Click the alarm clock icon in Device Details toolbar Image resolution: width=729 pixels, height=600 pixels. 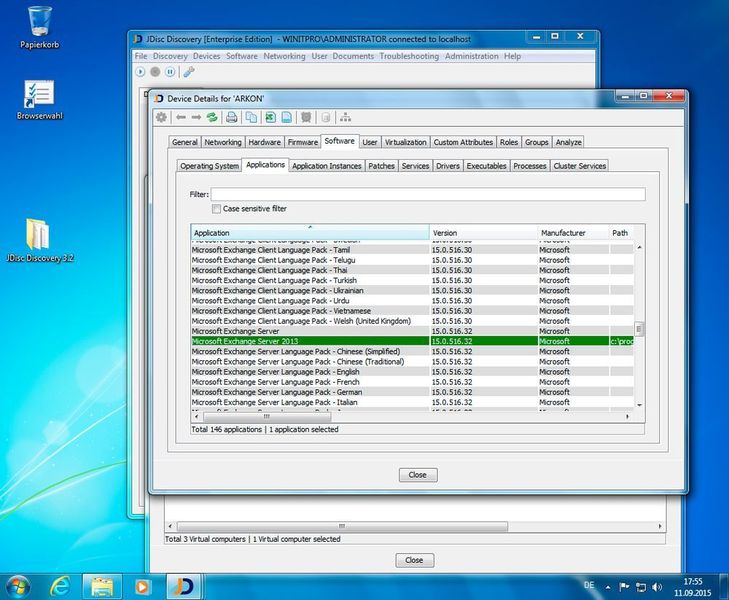[x=305, y=118]
